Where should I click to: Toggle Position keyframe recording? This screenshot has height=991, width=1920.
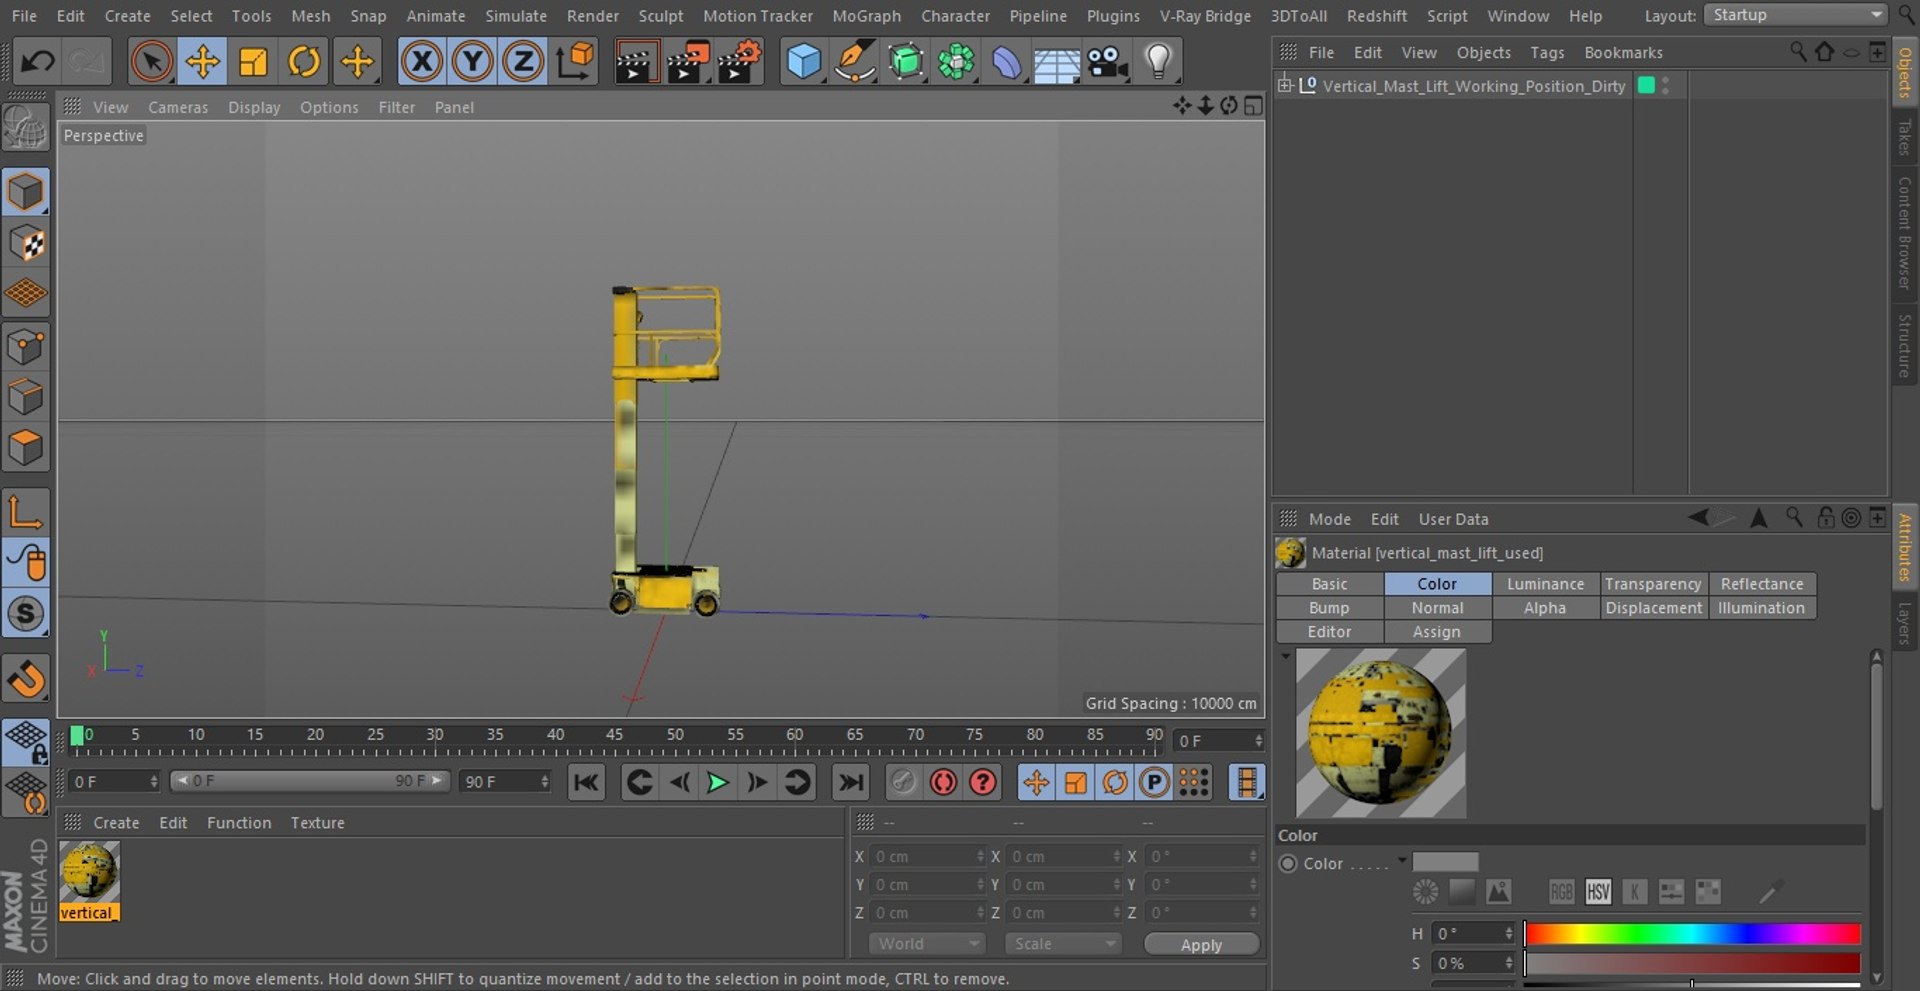pos(1036,782)
